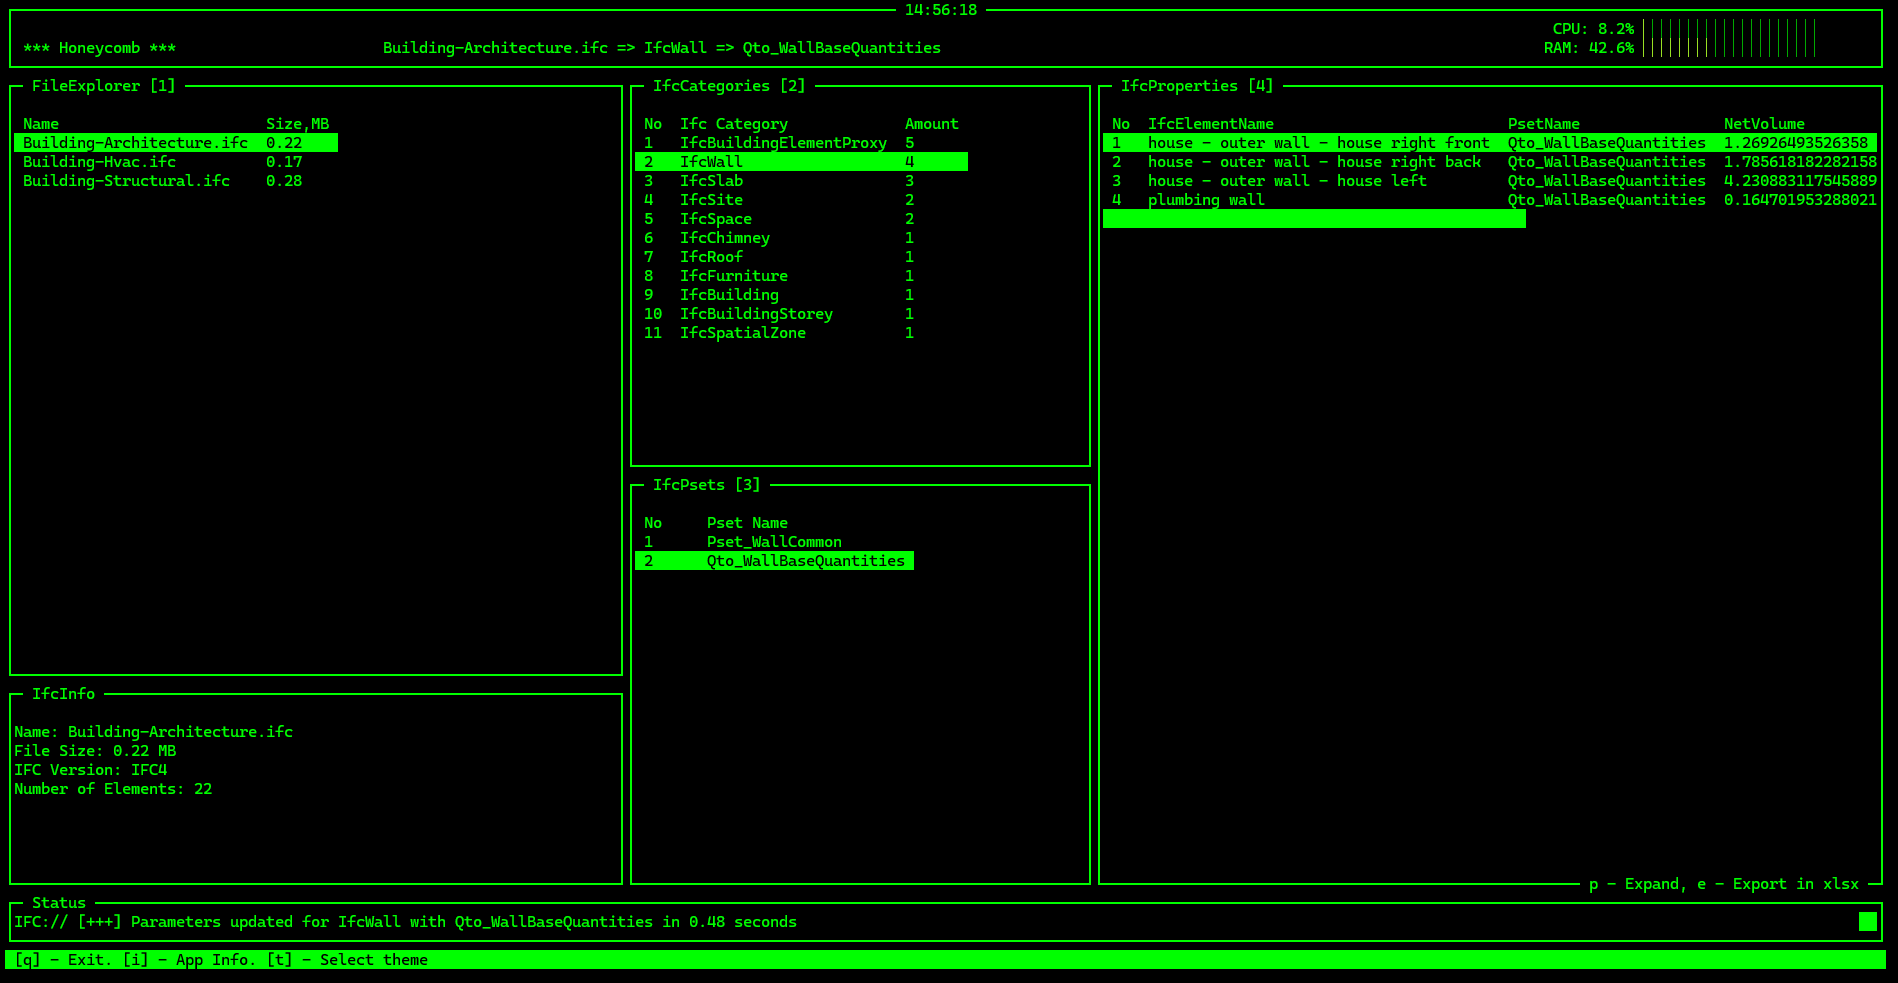Select the IfcSpatialZone category row
This screenshot has width=1898, height=983.
pos(801,333)
